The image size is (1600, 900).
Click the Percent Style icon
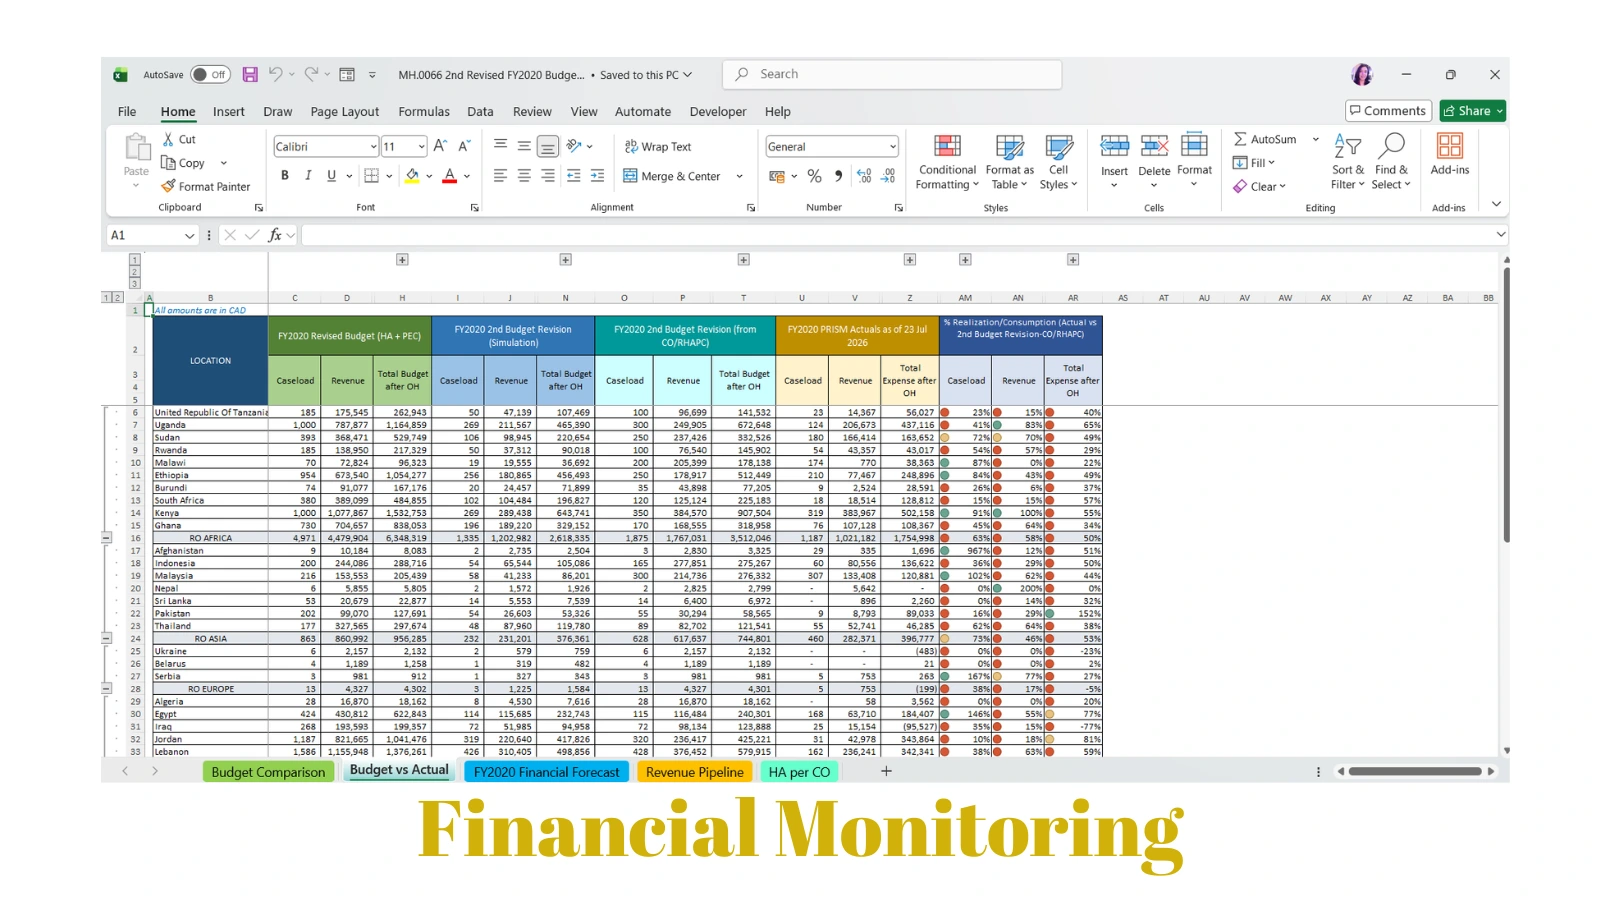pos(815,176)
